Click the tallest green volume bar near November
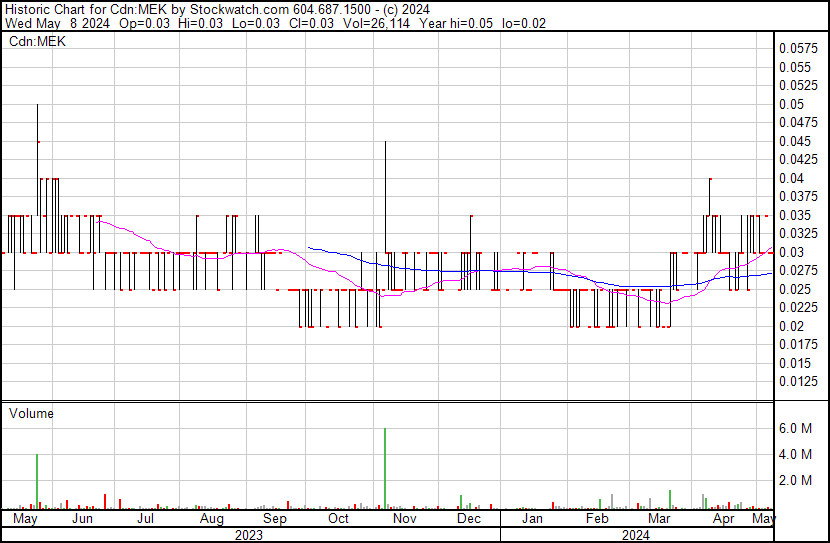The image size is (830, 543). coord(385,468)
